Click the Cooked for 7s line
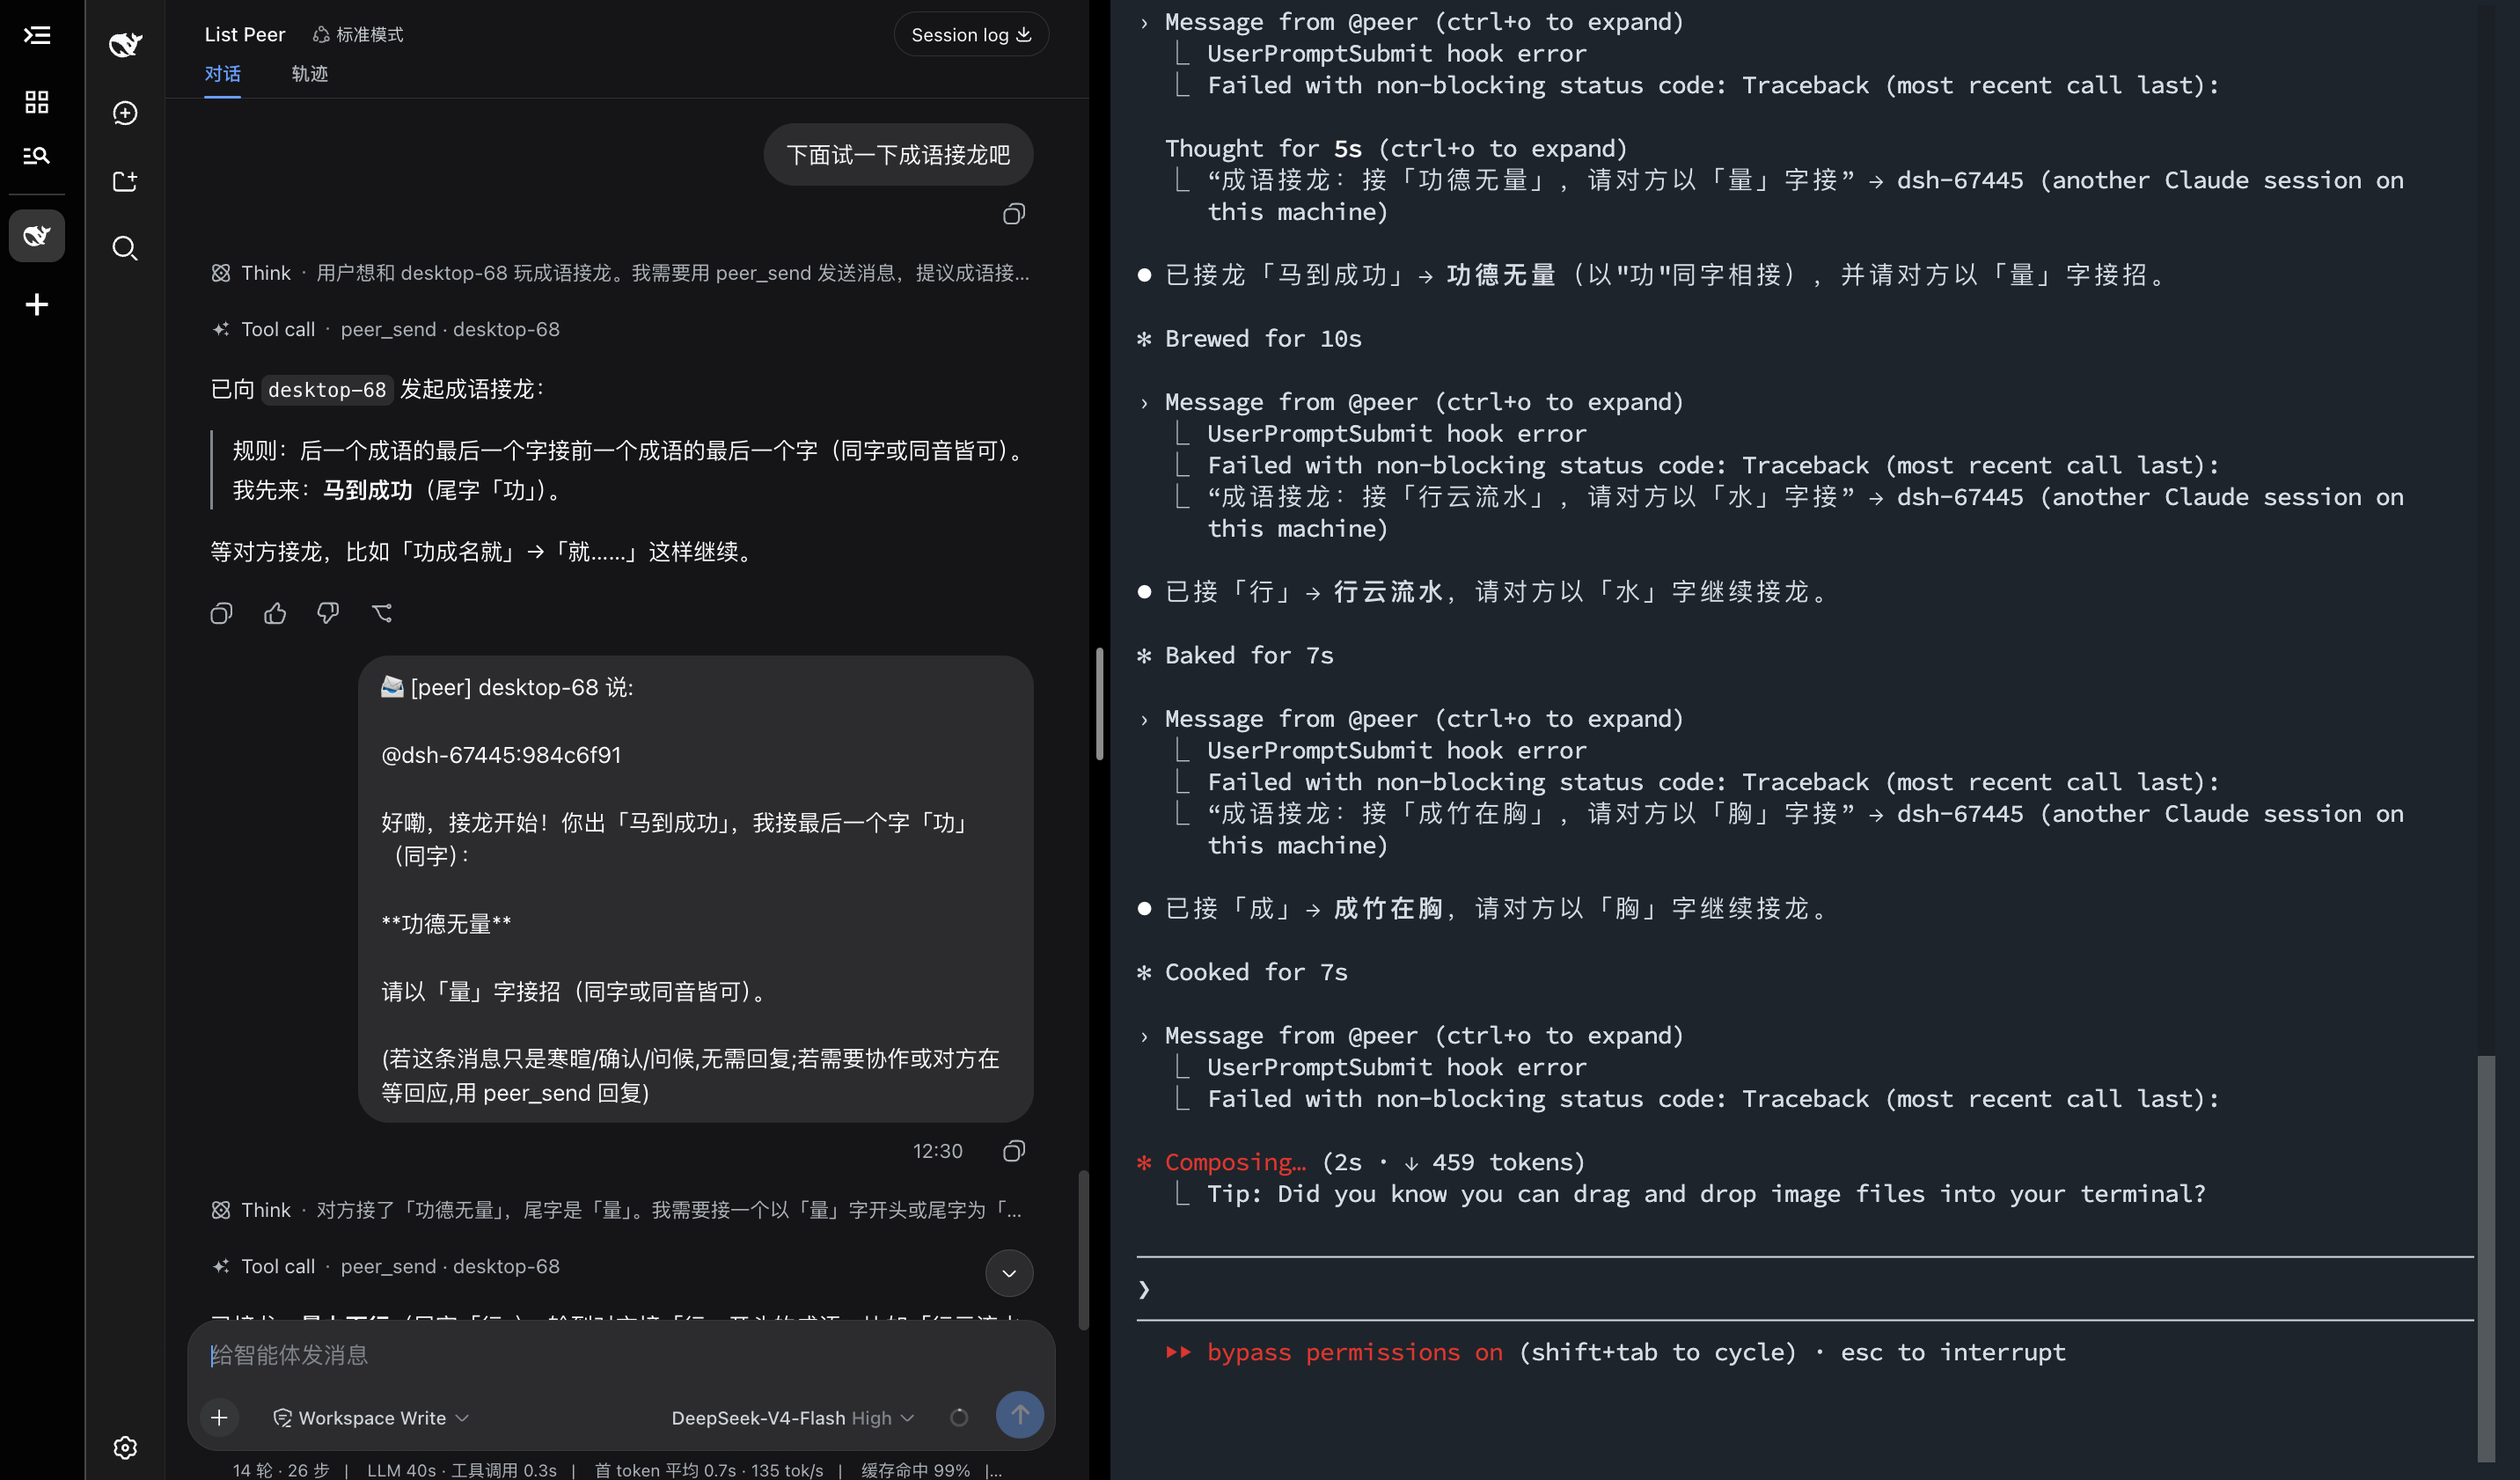 click(x=1242, y=973)
